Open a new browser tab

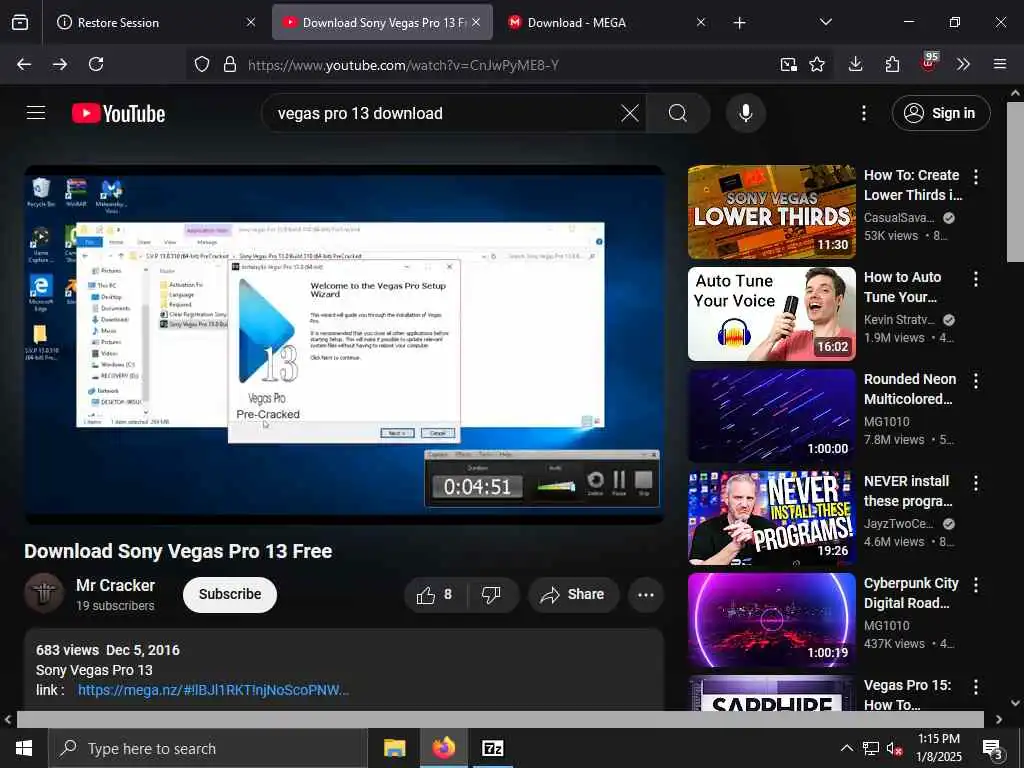tap(739, 23)
